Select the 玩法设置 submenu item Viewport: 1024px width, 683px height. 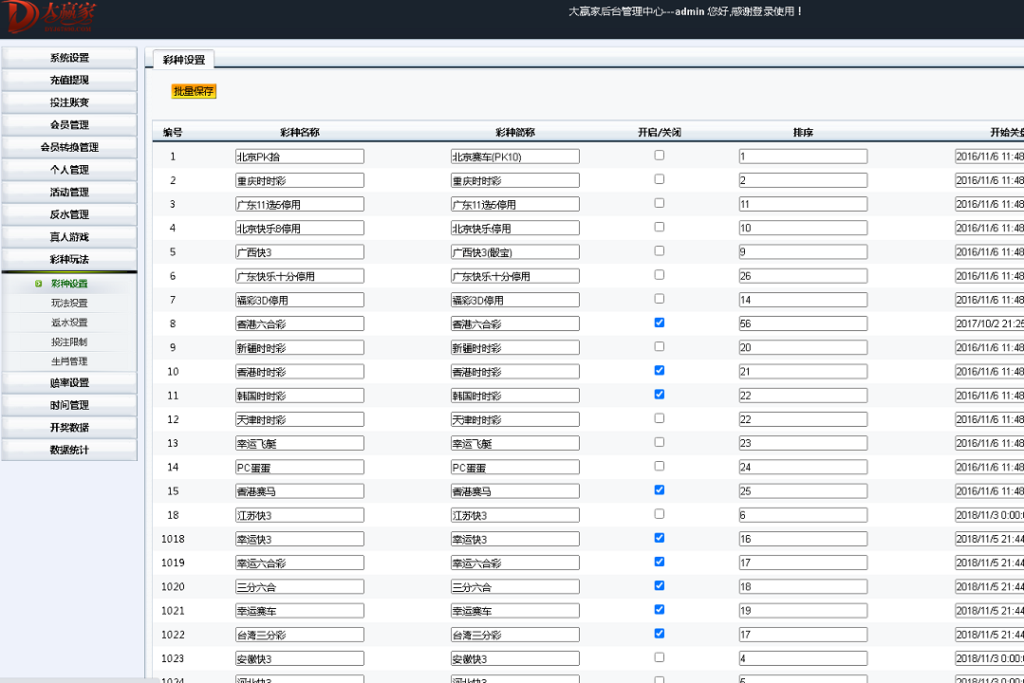click(70, 301)
